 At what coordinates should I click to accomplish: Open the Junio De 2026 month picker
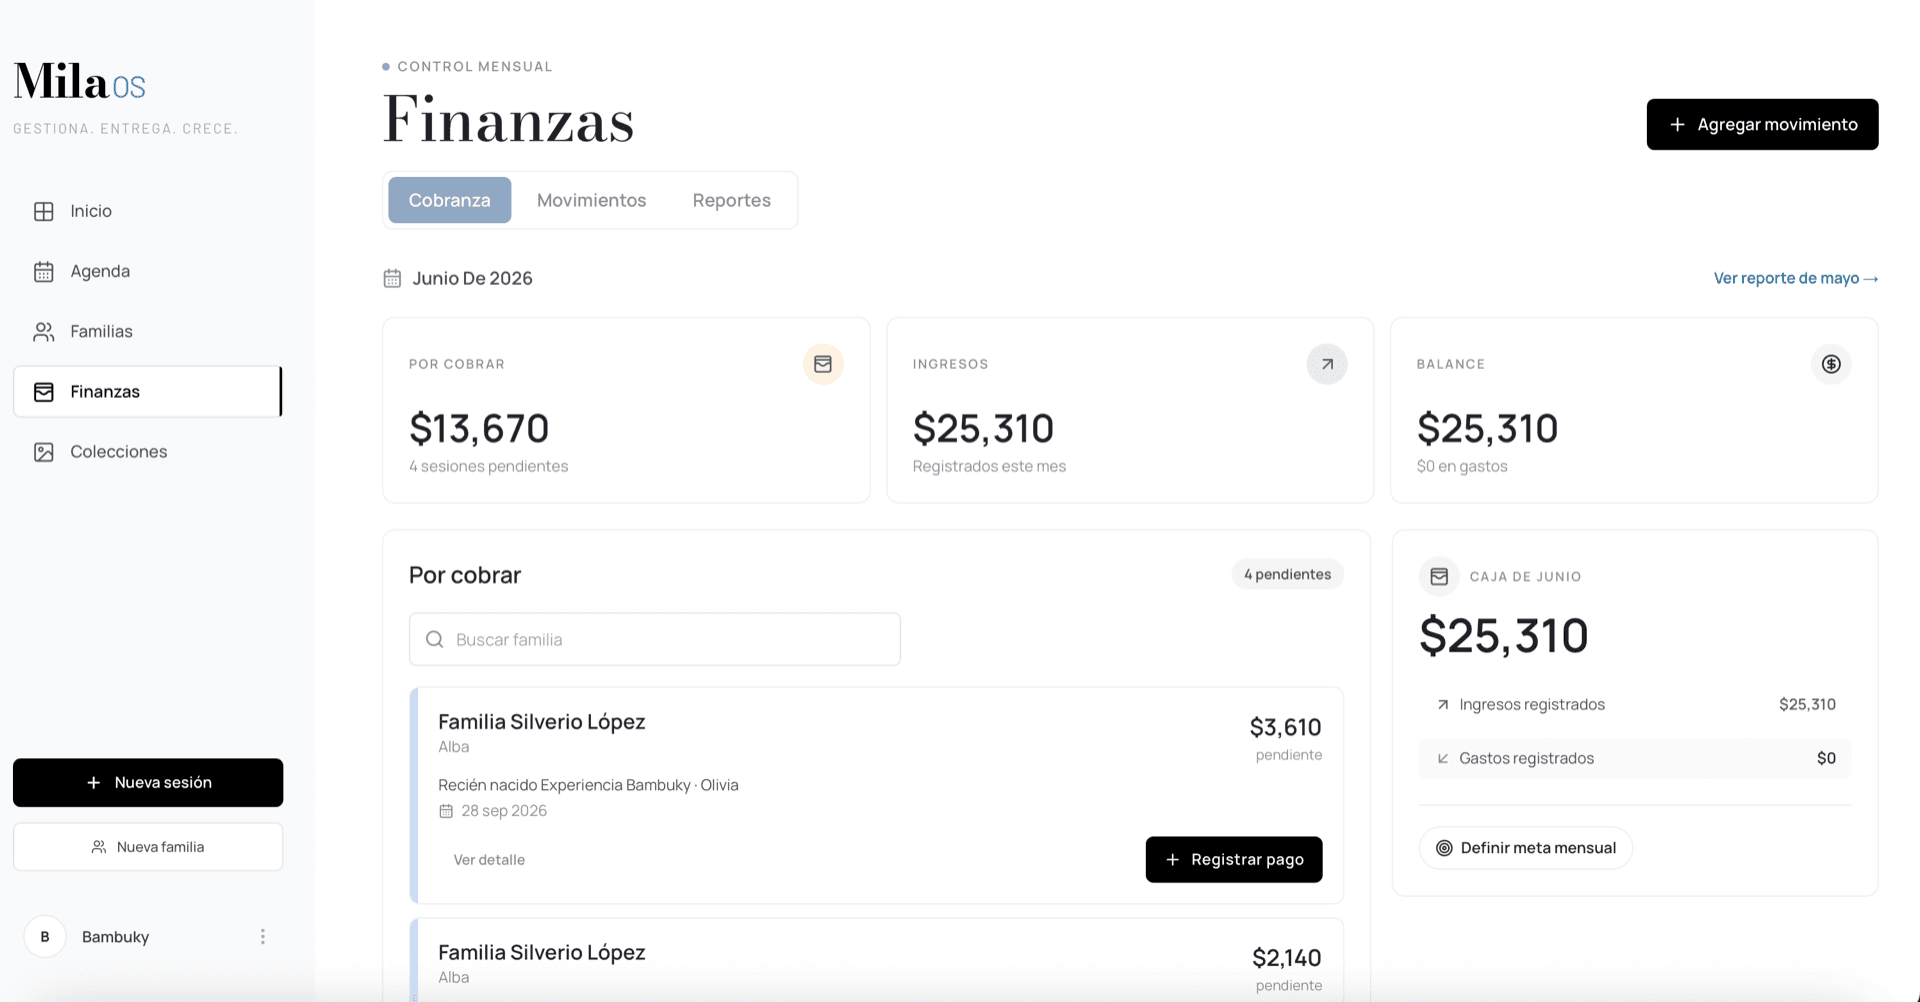coord(458,278)
